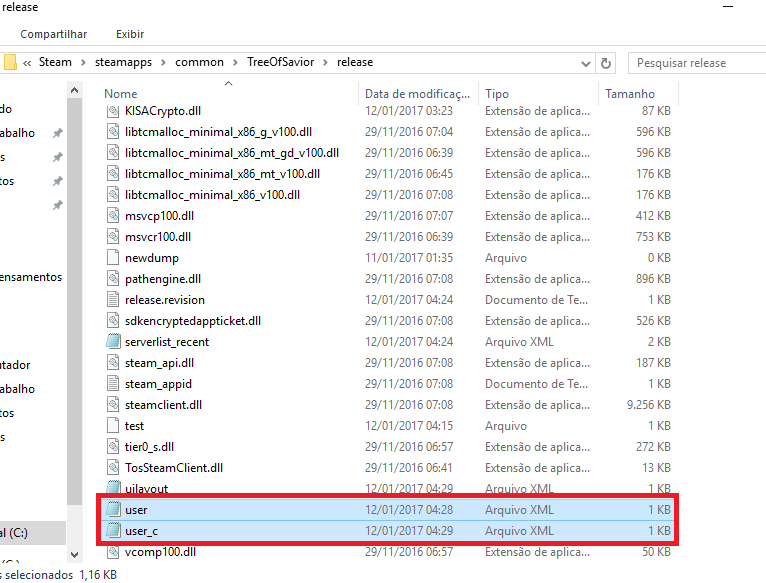Click the user_c XML file icon
The image size is (766, 583).
(x=114, y=531)
